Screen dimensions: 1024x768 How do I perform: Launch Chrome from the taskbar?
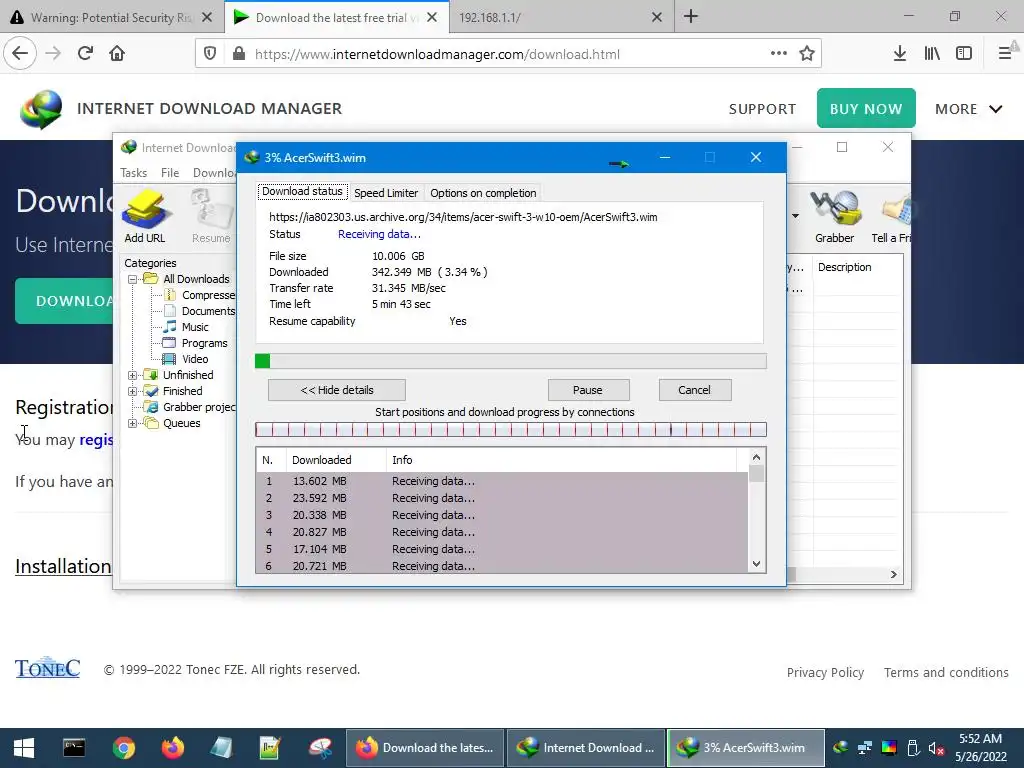pos(123,748)
